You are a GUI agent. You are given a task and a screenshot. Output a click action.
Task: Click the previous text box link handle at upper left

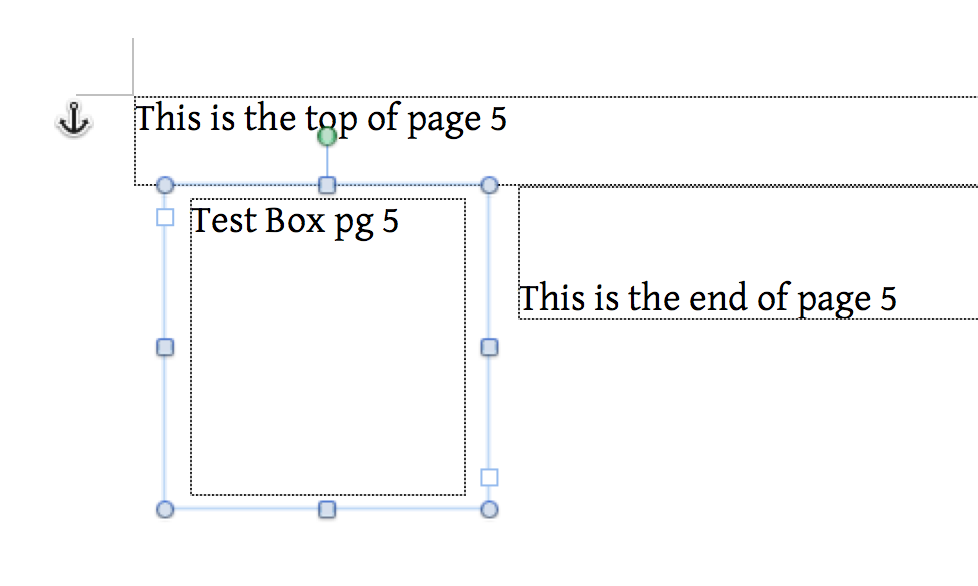[165, 218]
